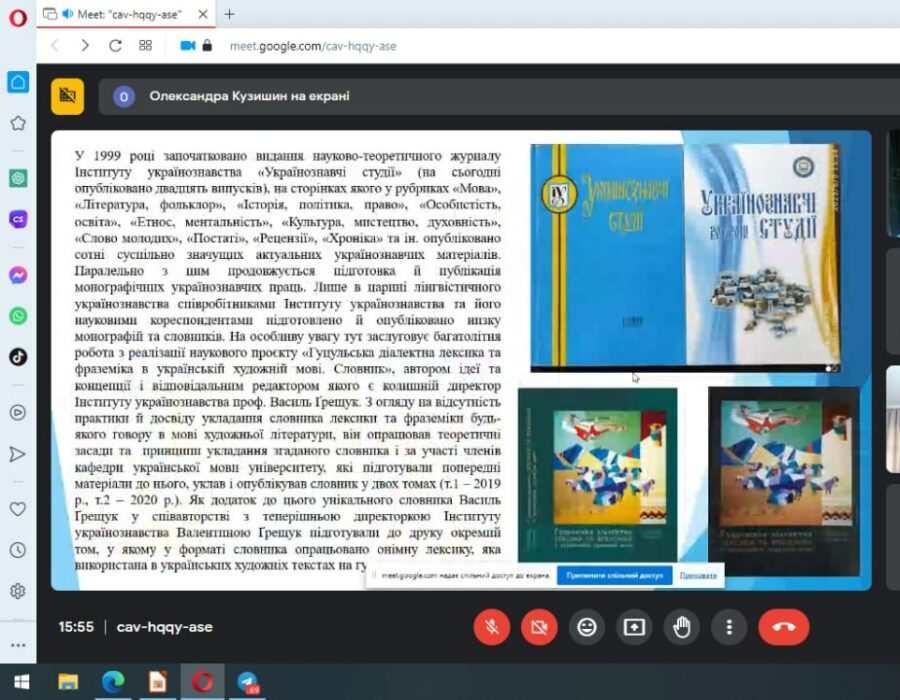Viewport: 900px width, 700px height.
Task: Hang up with the red leave call button
Action: 783,627
